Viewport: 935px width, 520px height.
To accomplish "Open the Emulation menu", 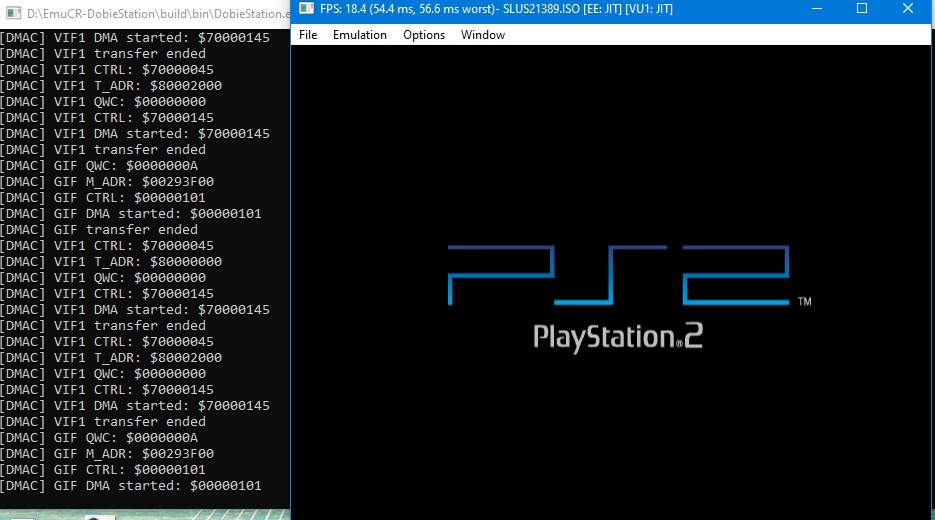I will [x=360, y=35].
